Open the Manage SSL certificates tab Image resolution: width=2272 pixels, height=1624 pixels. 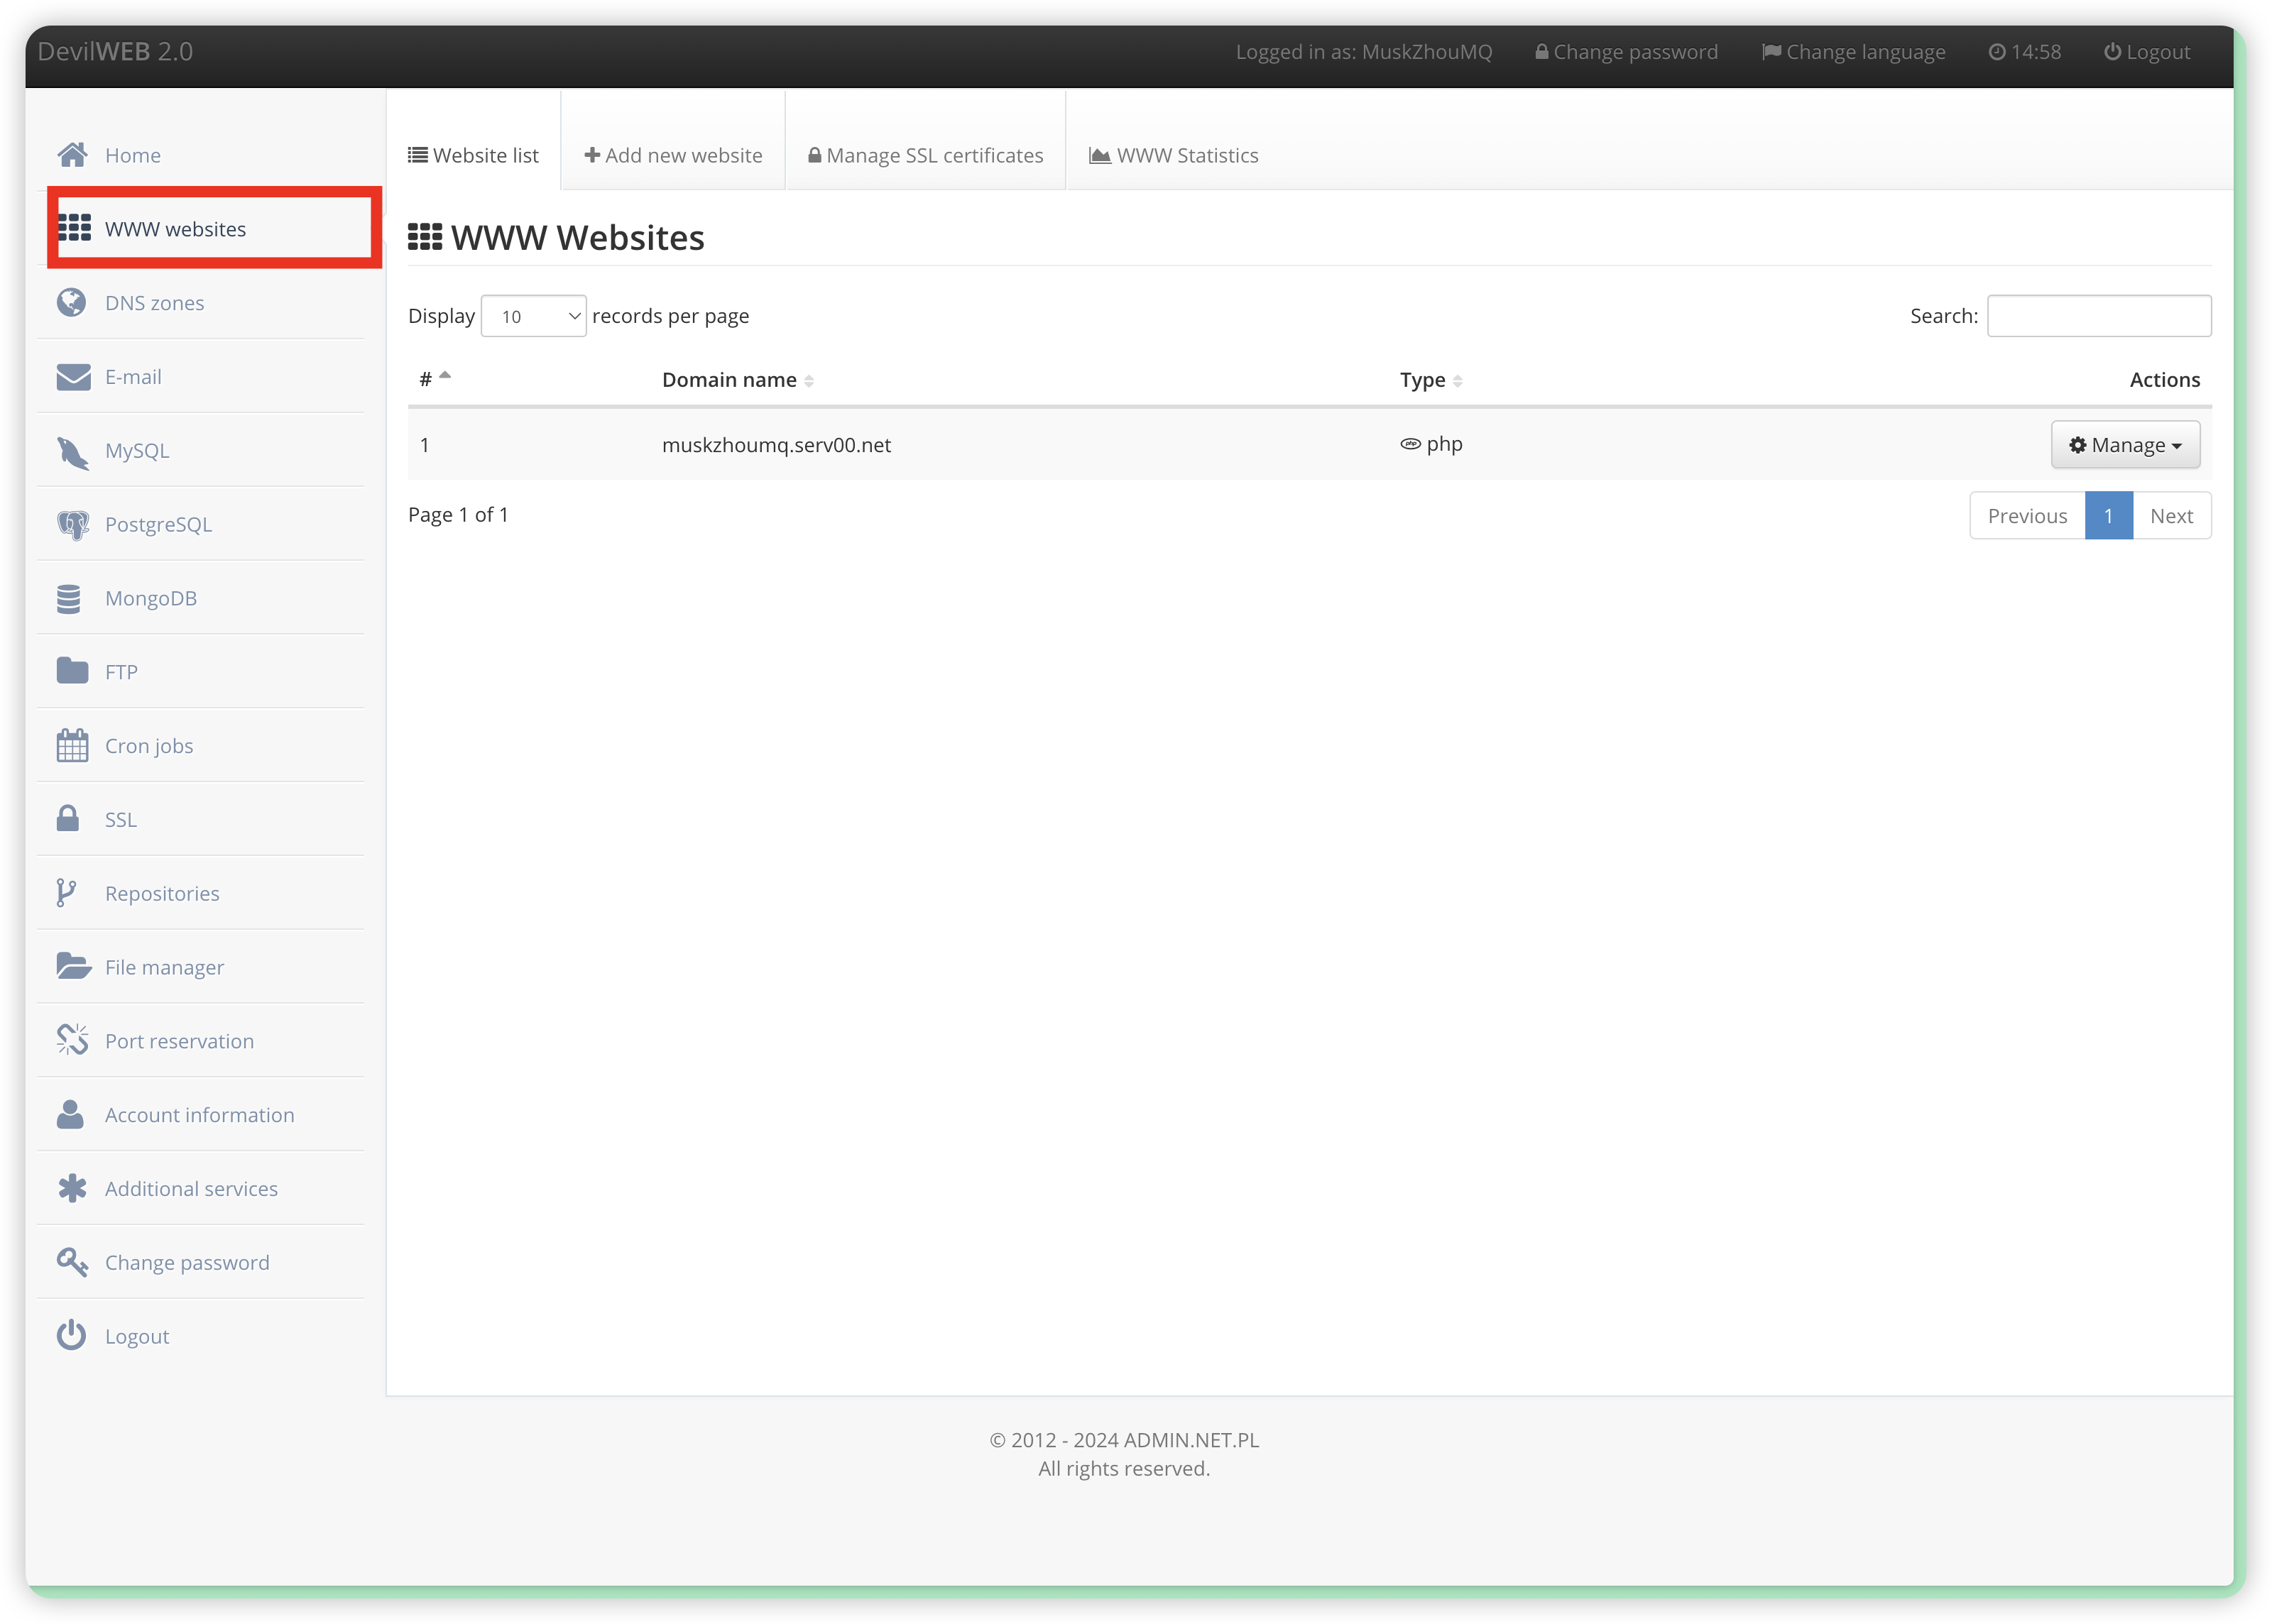(x=925, y=156)
